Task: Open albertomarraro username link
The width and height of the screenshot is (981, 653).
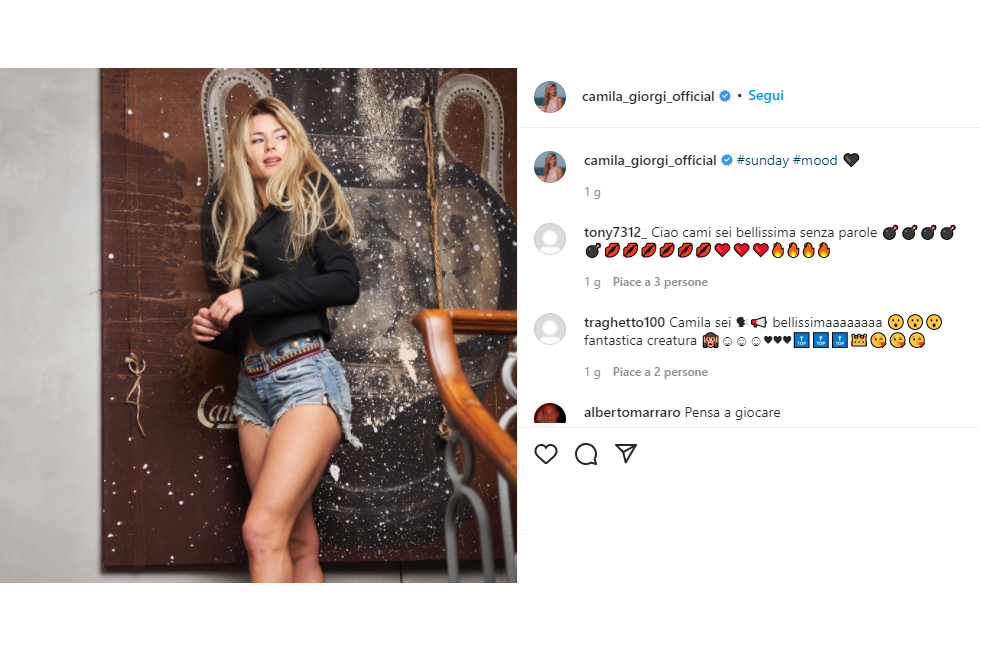Action: (x=632, y=413)
